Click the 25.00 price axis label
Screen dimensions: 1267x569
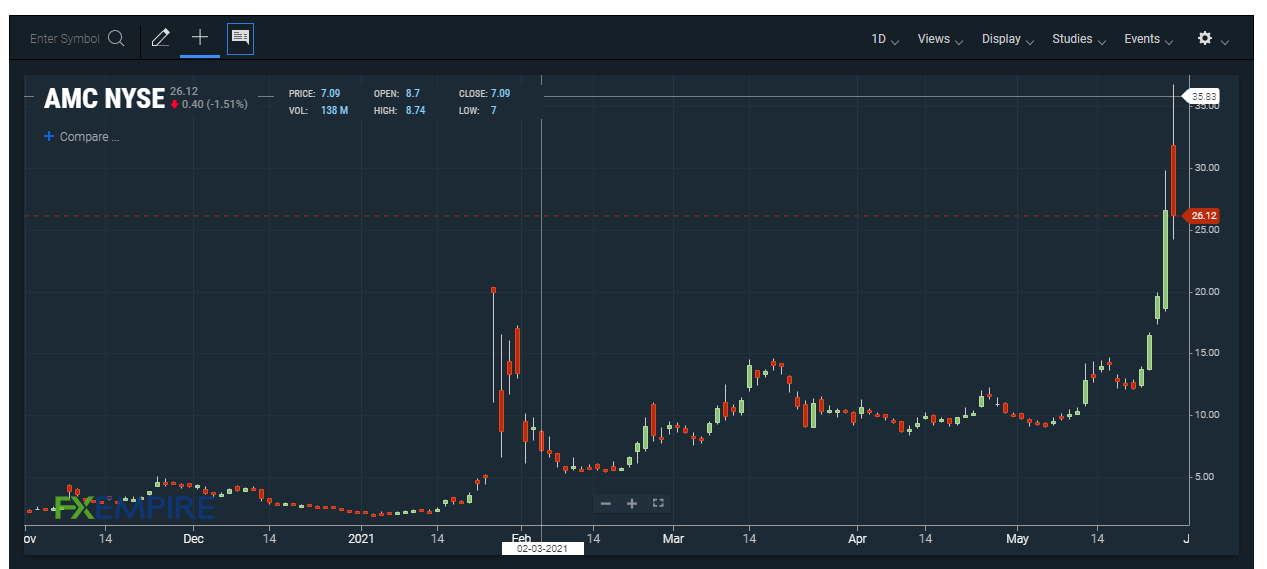[1207, 229]
